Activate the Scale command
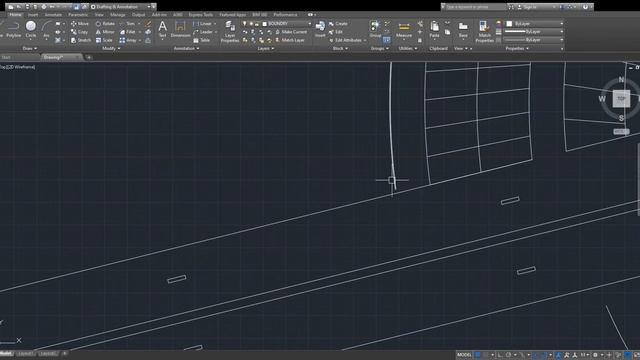The height and width of the screenshot is (360, 640). 104,40
